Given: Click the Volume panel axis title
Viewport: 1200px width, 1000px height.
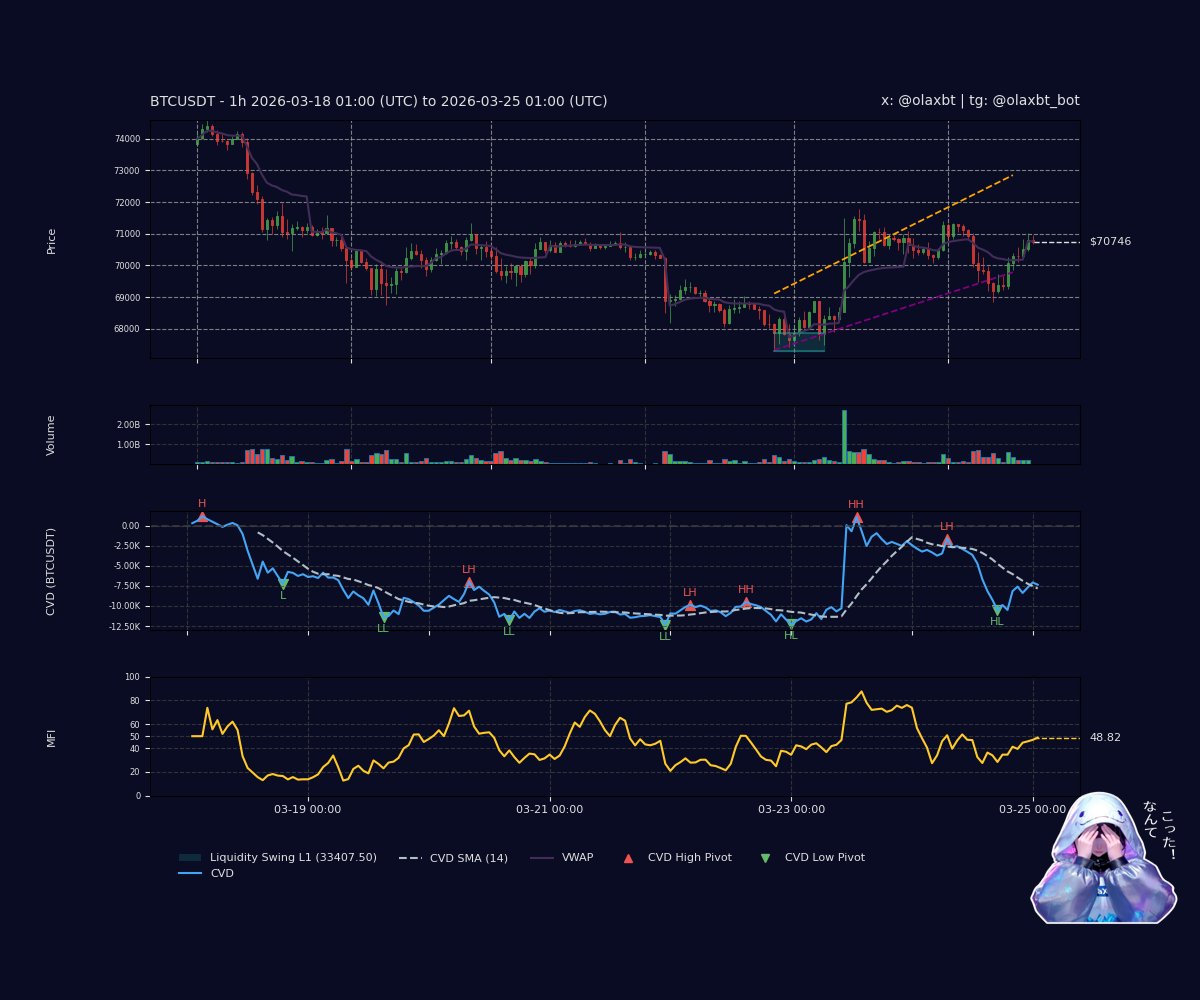Looking at the screenshot, I should click(x=51, y=435).
